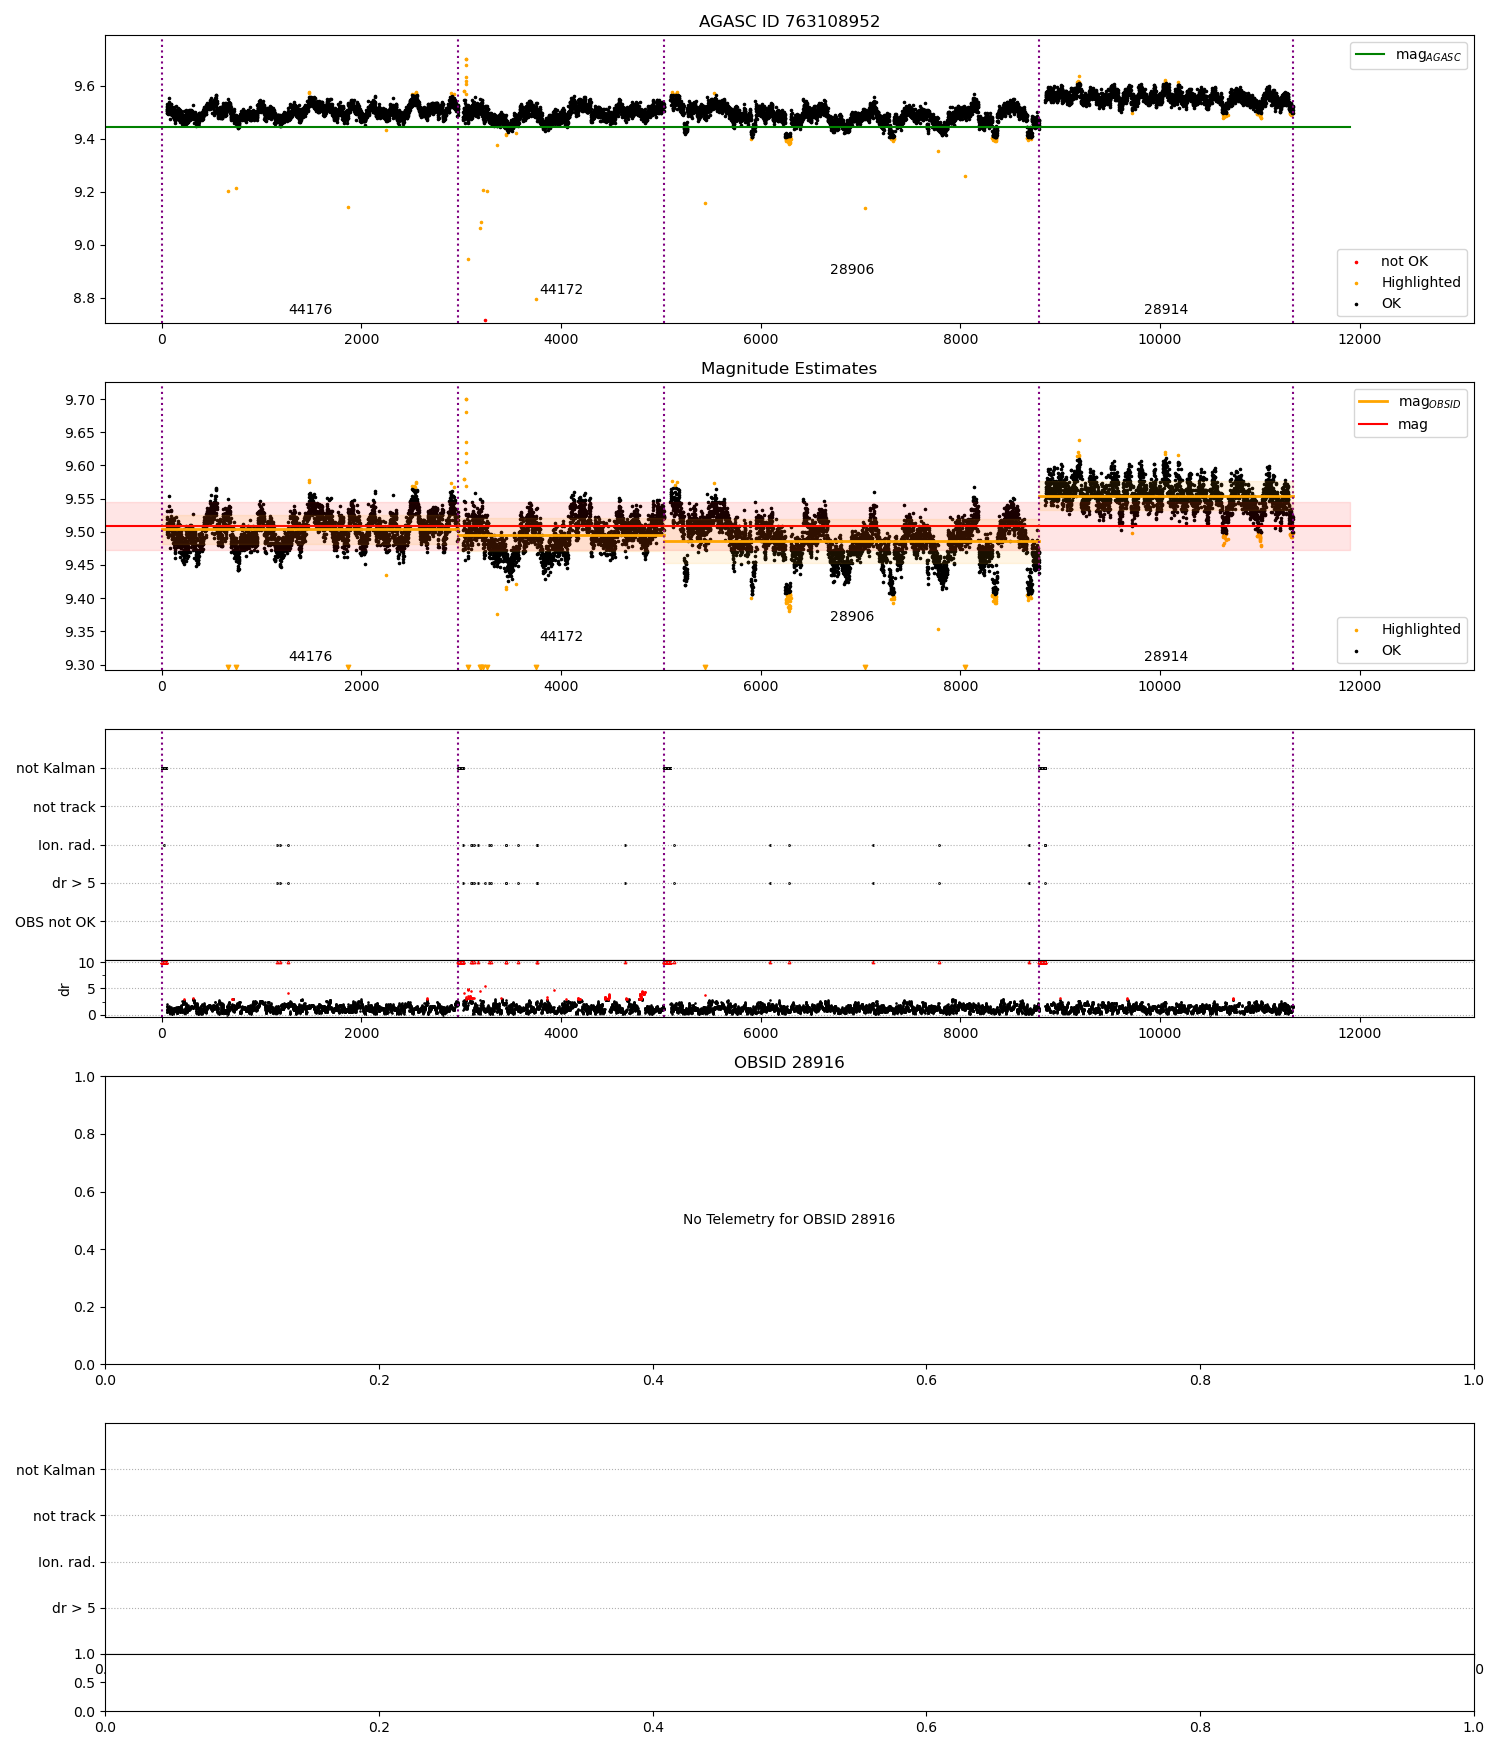Image resolution: width=1500 pixels, height=1750 pixels.
Task: Click the 'not OK' legend entry
Action: [x=1404, y=262]
